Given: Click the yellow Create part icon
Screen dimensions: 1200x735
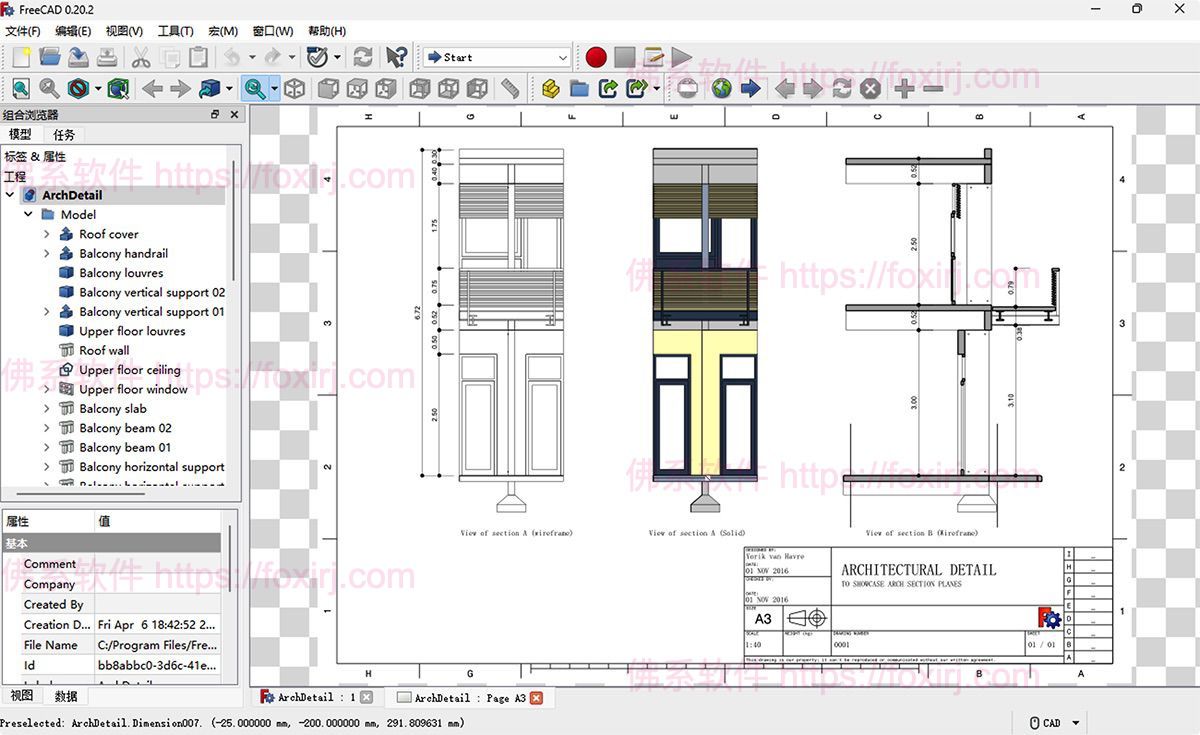Looking at the screenshot, I should point(550,89).
